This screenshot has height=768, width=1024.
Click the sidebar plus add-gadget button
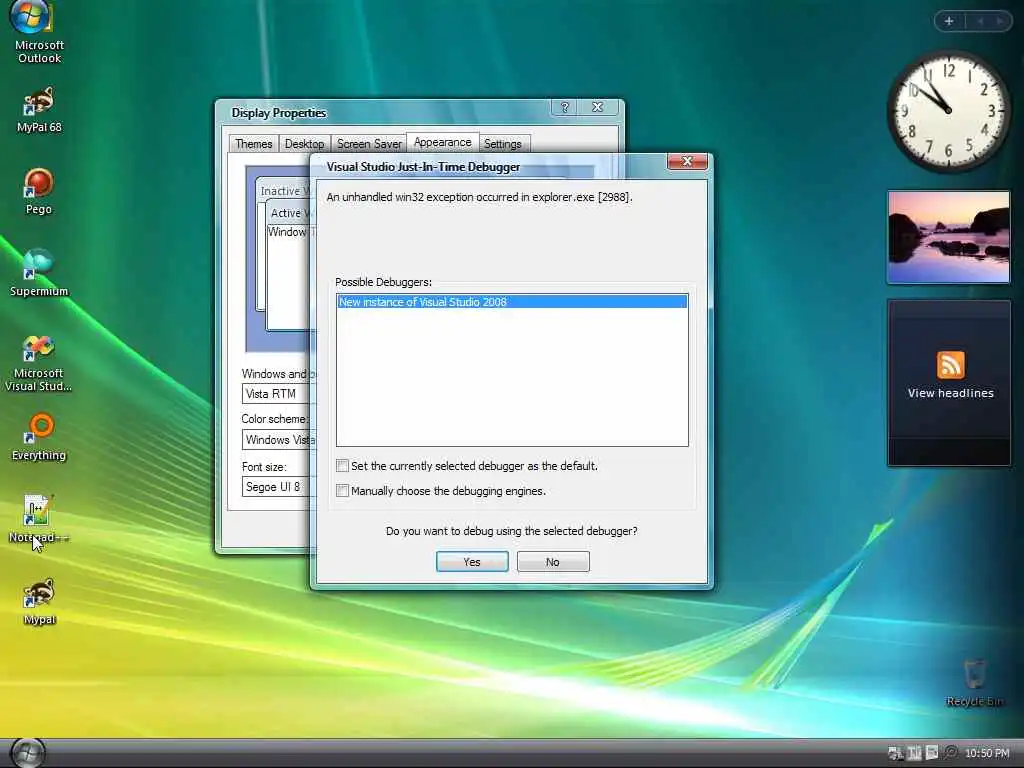click(949, 21)
